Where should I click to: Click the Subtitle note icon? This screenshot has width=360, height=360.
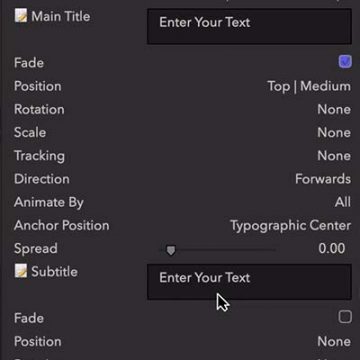(x=21, y=271)
